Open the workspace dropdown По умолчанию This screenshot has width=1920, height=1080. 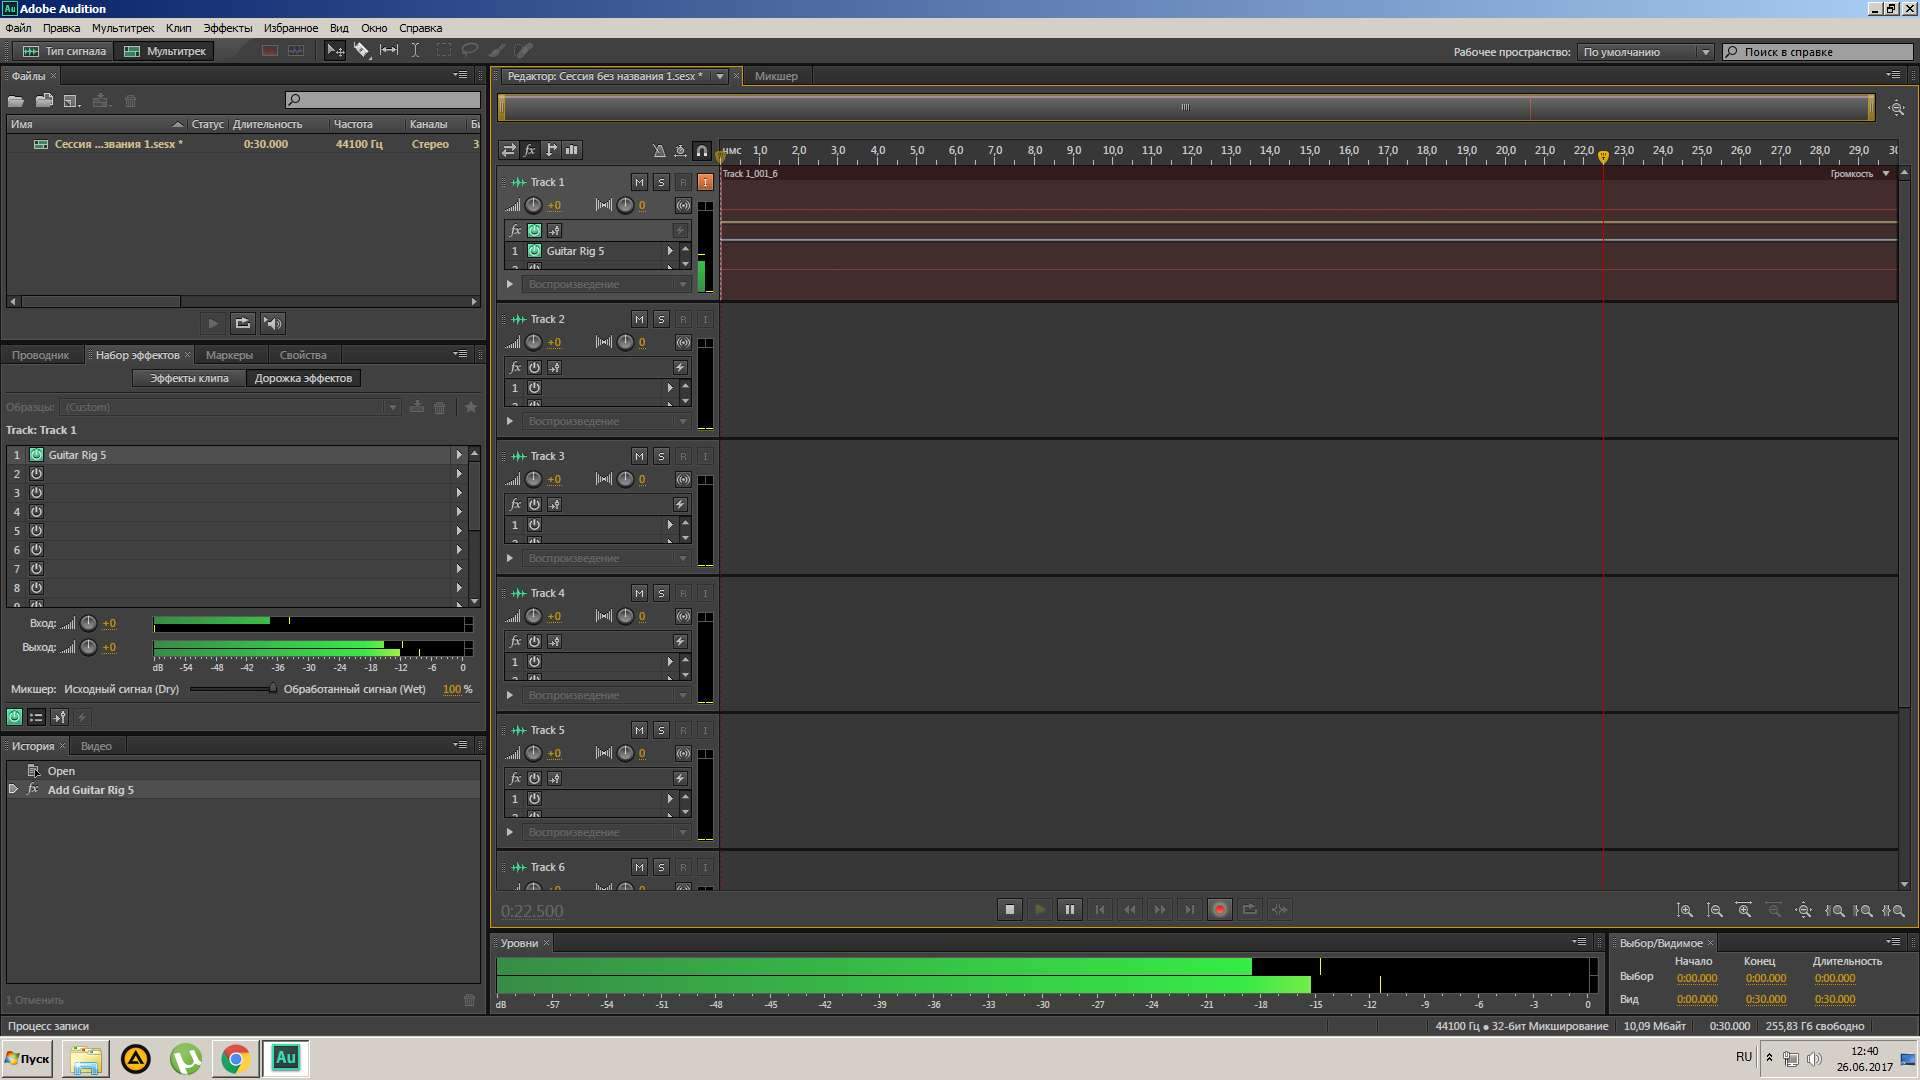click(x=1645, y=52)
